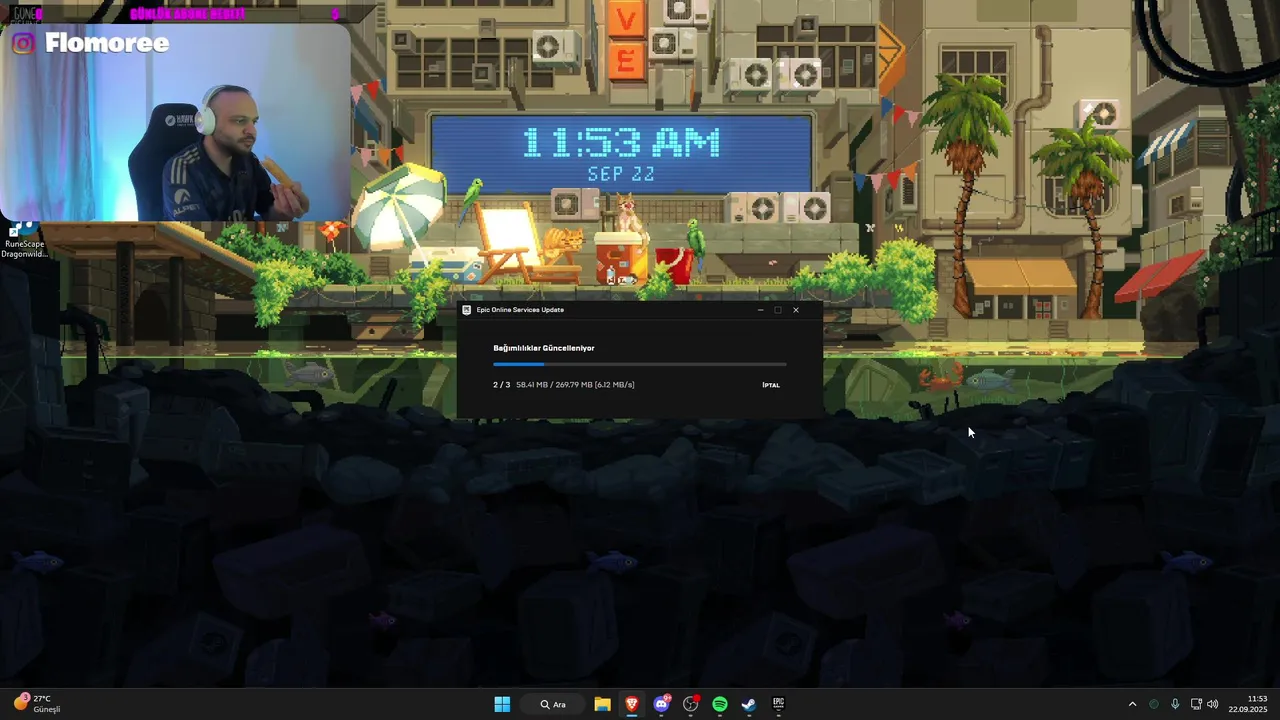Cancel the update with the İPTAL button
The width and height of the screenshot is (1280, 720).
(x=770, y=385)
